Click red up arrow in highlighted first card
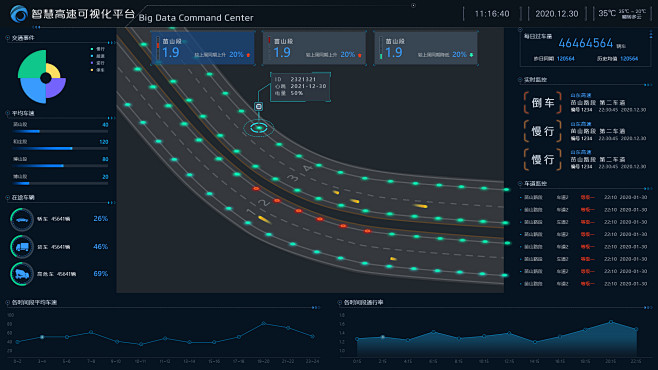The image size is (658, 370). (x=248, y=55)
